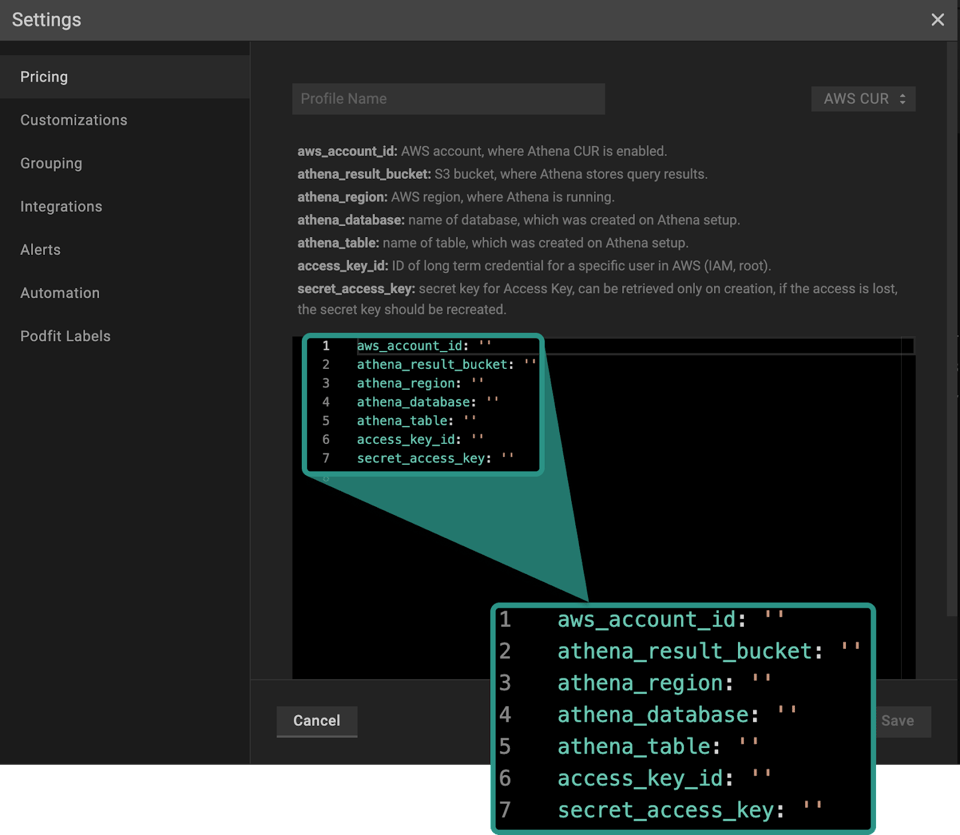Open Podfit Labels settings

point(125,336)
